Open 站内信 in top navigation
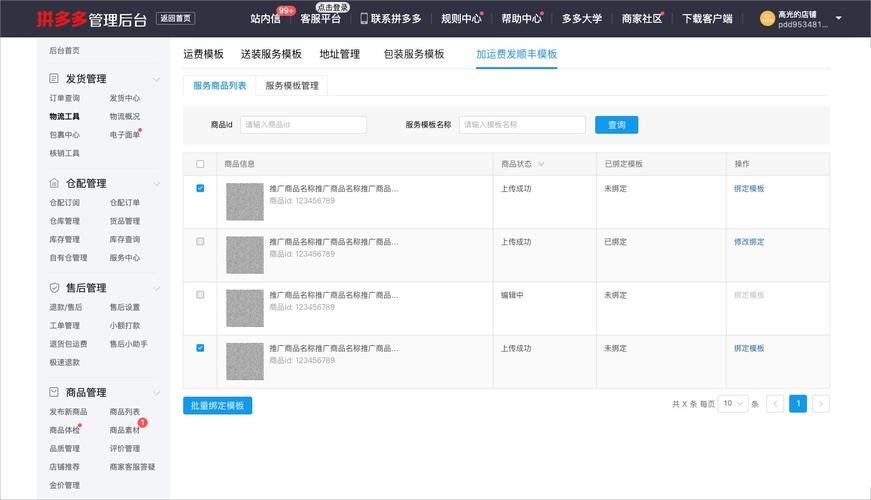 [265, 19]
